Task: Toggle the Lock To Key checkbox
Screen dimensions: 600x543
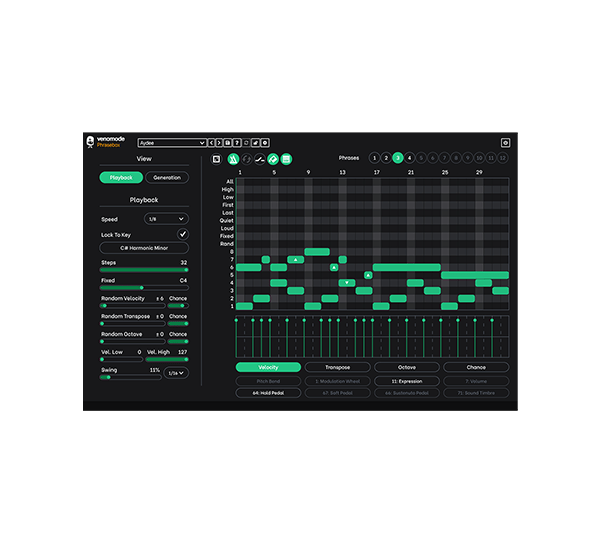Action: (183, 234)
